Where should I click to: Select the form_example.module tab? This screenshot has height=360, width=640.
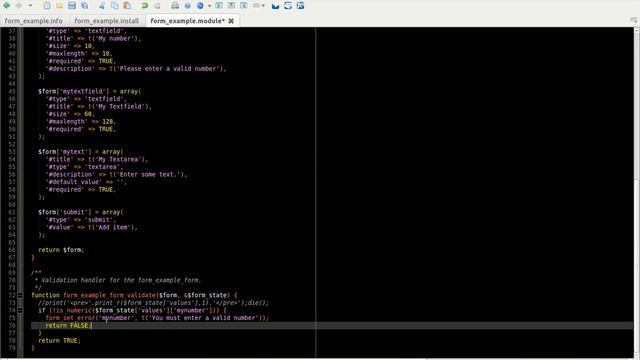187,21
